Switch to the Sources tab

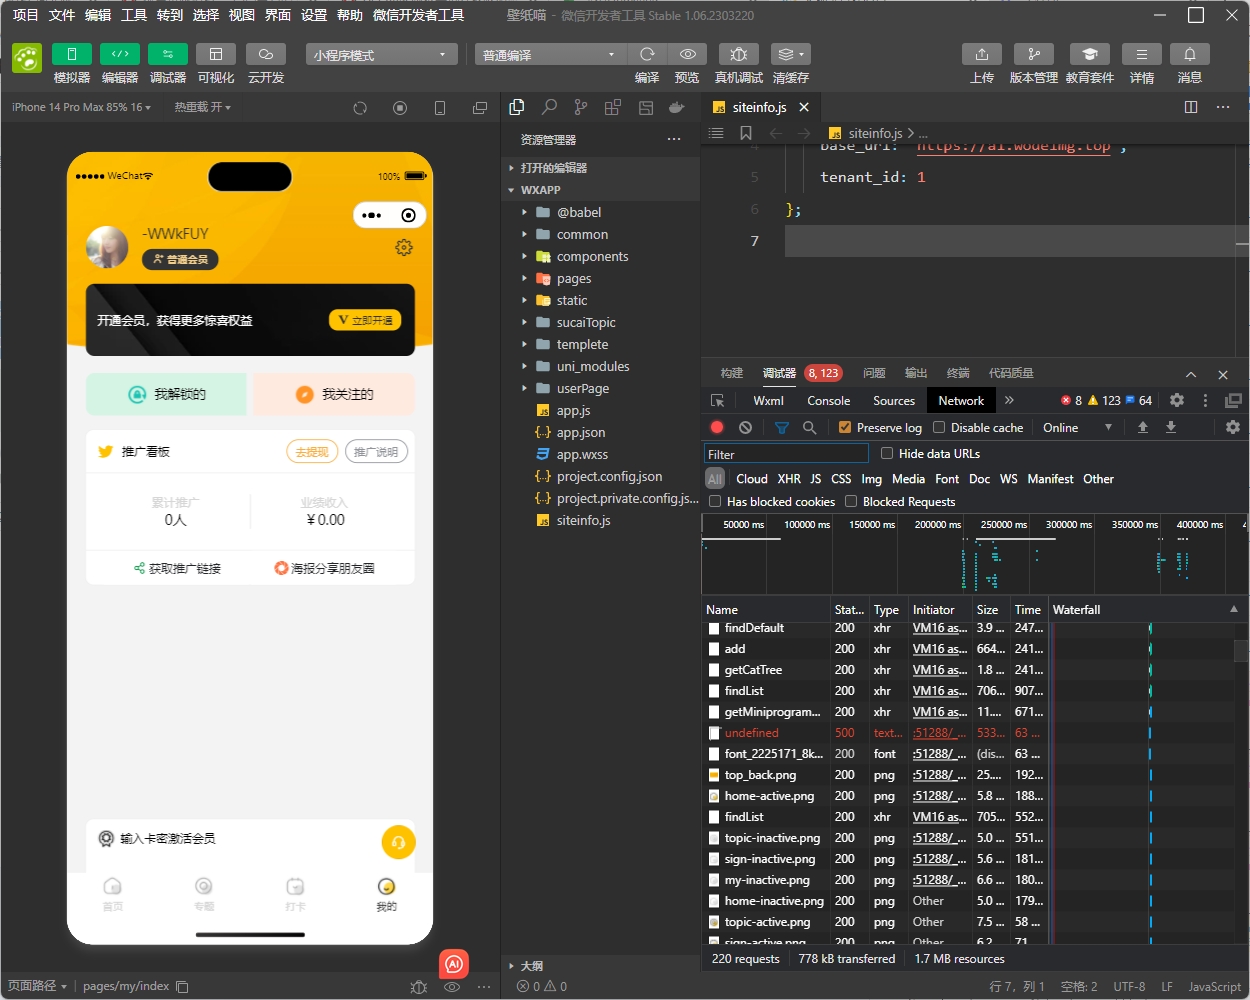tap(894, 400)
